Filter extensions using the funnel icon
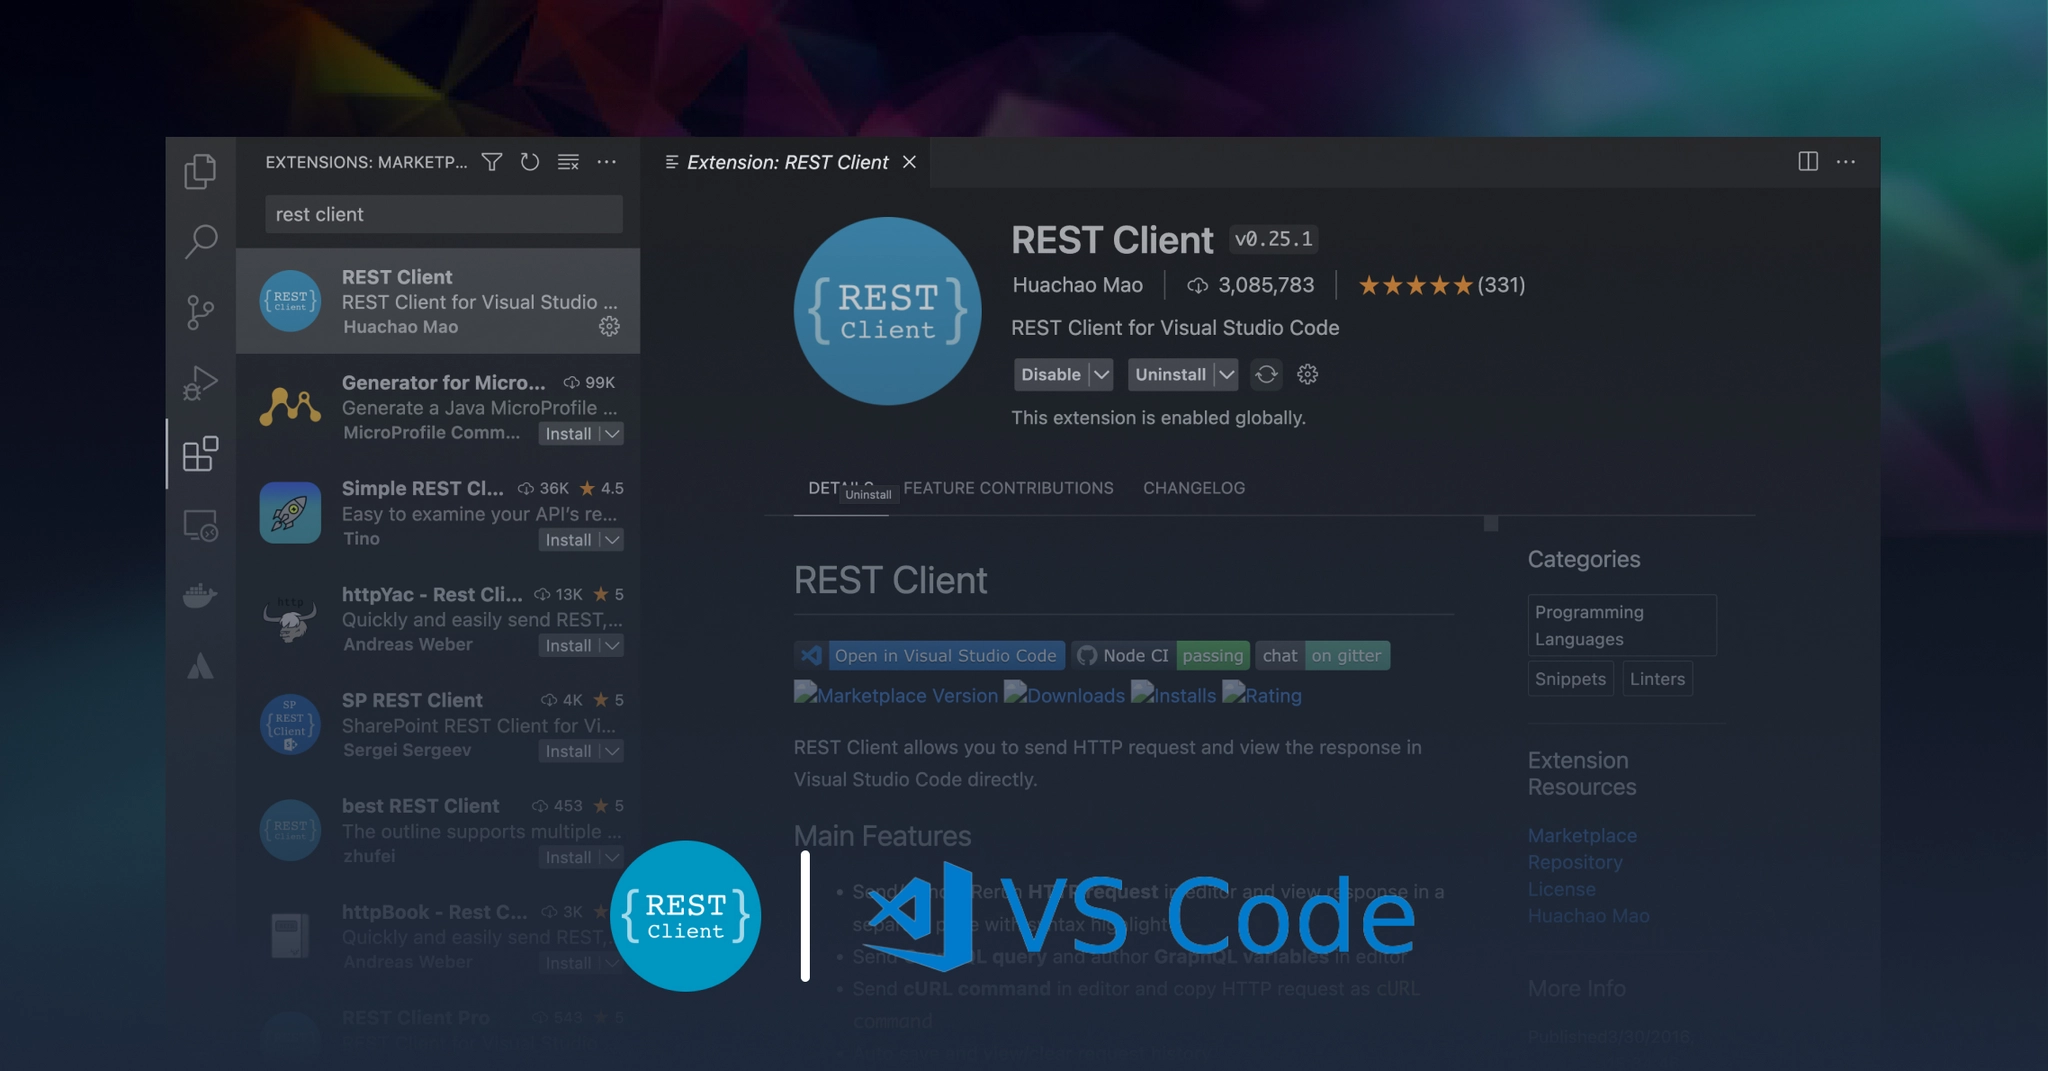The height and width of the screenshot is (1071, 2048). 492,162
